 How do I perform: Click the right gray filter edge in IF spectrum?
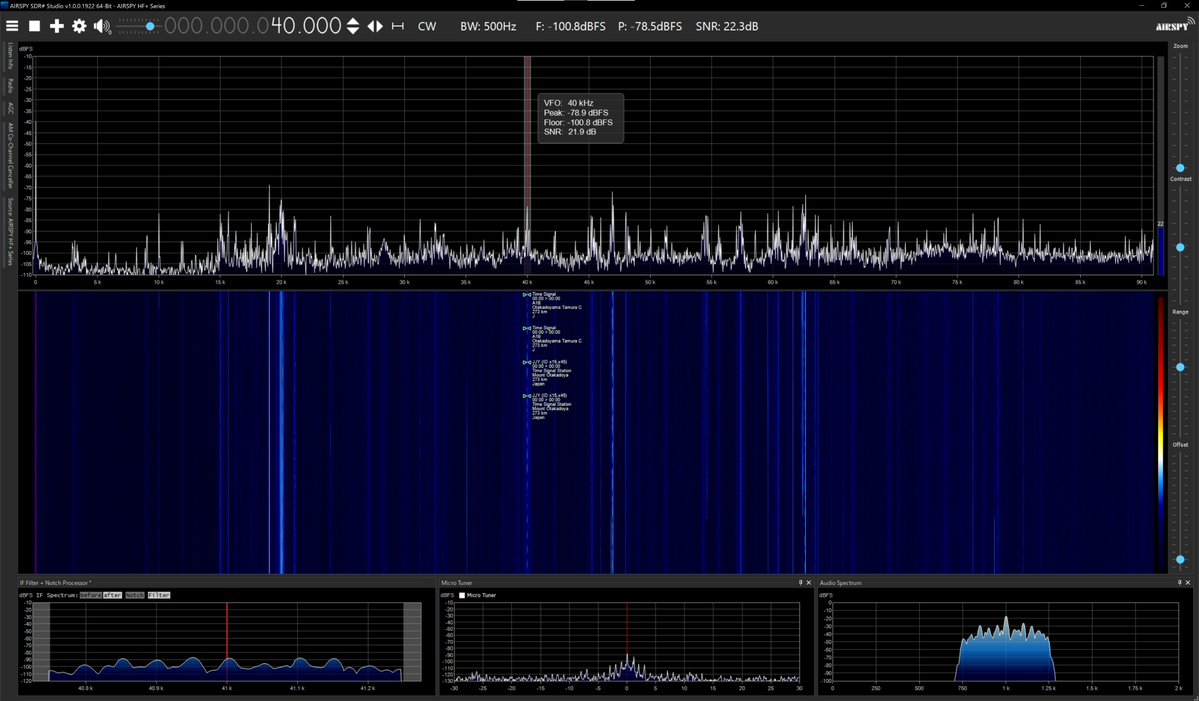tap(412, 641)
